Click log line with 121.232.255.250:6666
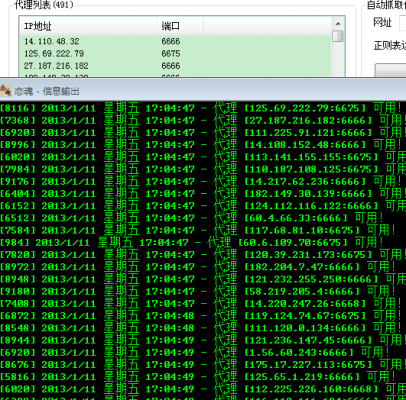This screenshot has width=406, height=400. coord(203,279)
